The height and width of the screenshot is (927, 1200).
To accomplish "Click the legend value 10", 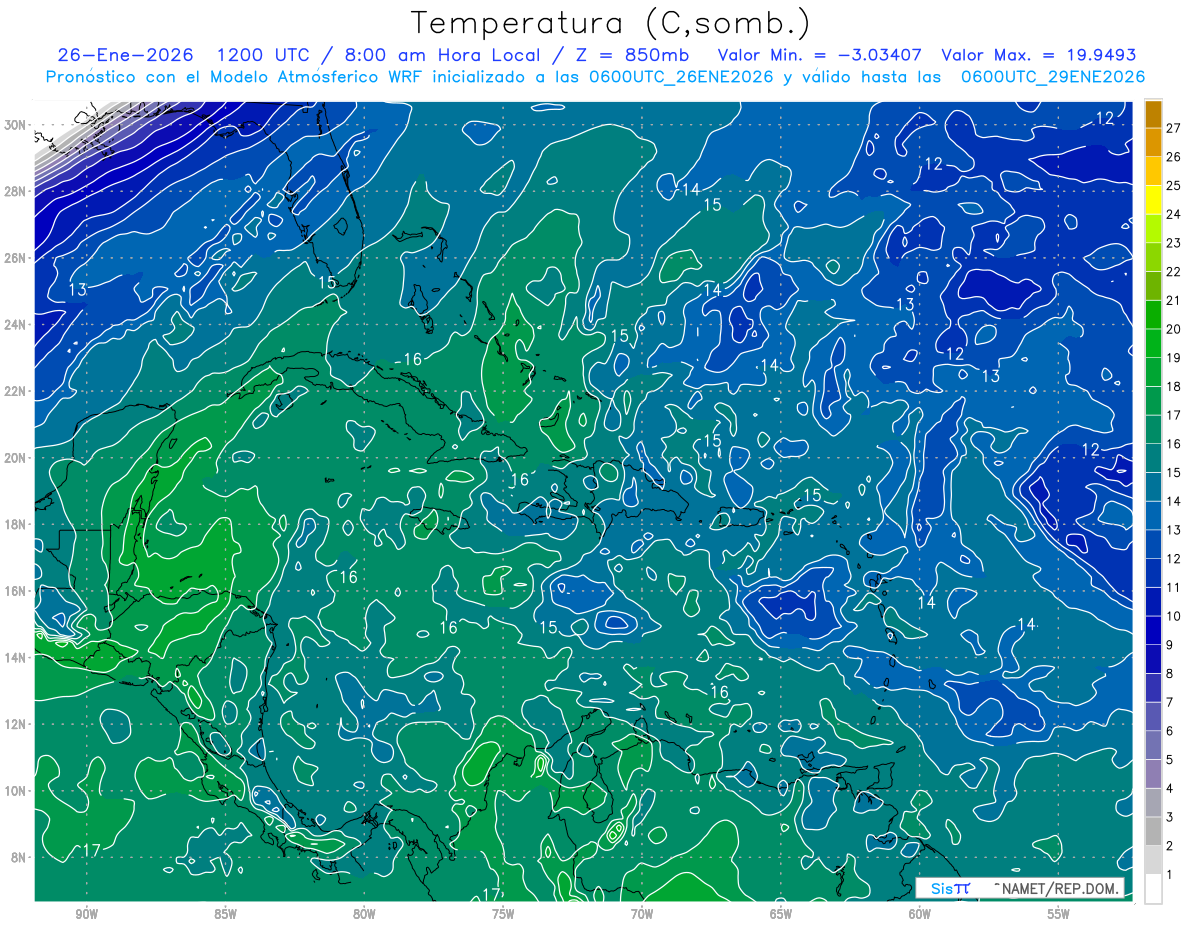I will [1174, 616].
